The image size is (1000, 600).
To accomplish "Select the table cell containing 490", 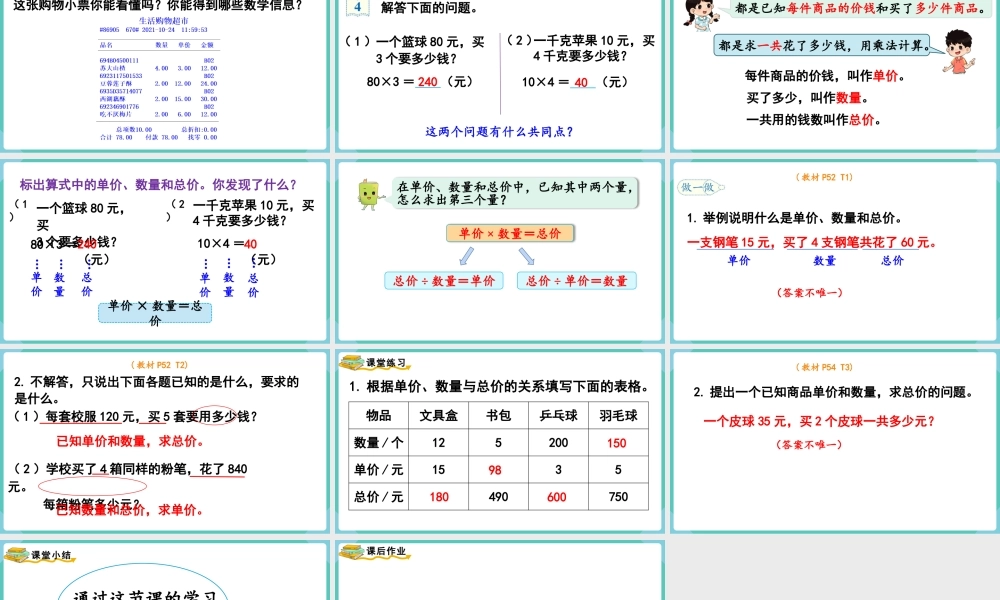I will click(x=498, y=496).
